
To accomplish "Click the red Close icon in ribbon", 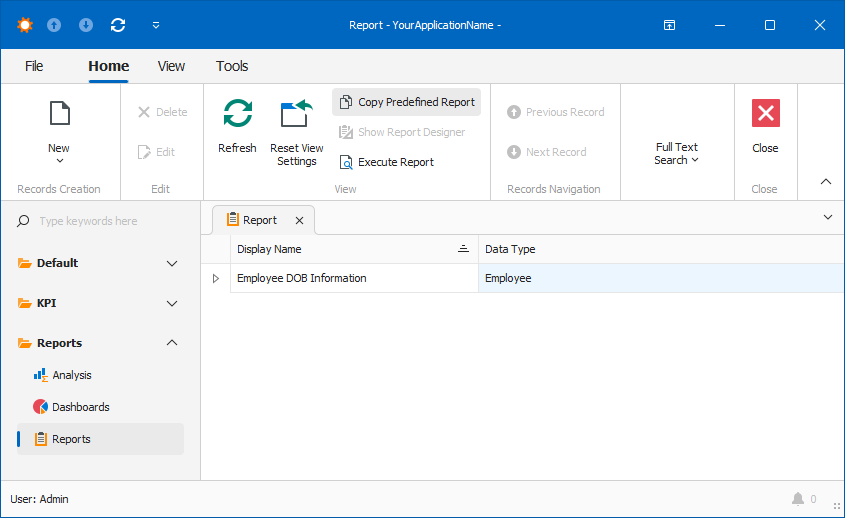I will 766,113.
